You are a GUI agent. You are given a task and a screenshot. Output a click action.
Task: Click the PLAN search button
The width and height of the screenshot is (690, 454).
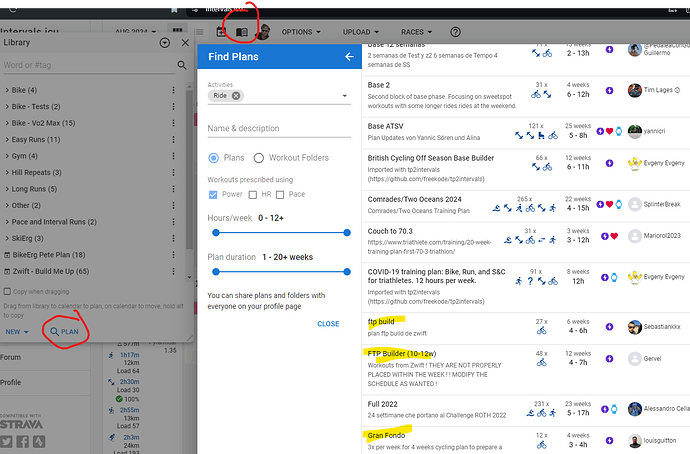[65, 332]
